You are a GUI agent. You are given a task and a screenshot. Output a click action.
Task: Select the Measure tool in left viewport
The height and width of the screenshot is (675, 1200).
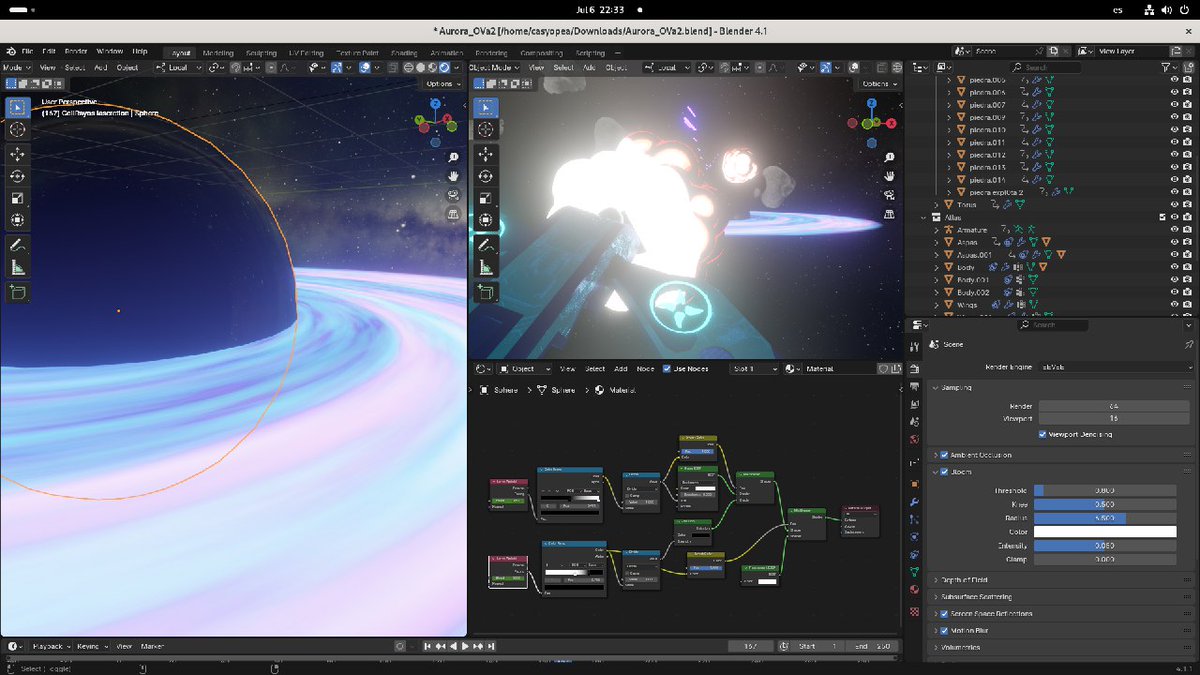click(18, 268)
